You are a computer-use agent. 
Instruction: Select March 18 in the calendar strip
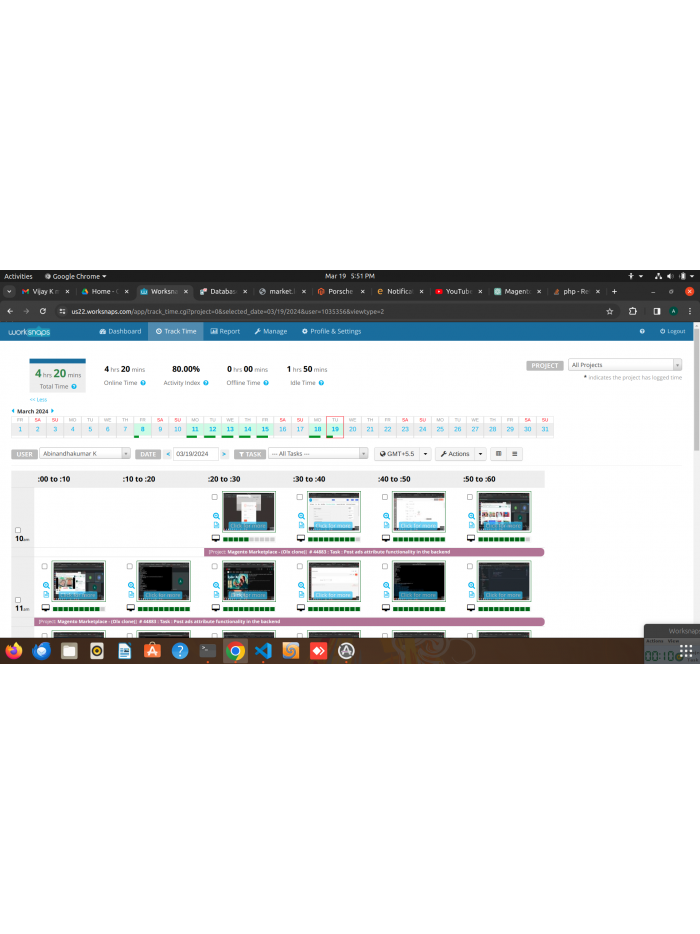[x=317, y=429]
